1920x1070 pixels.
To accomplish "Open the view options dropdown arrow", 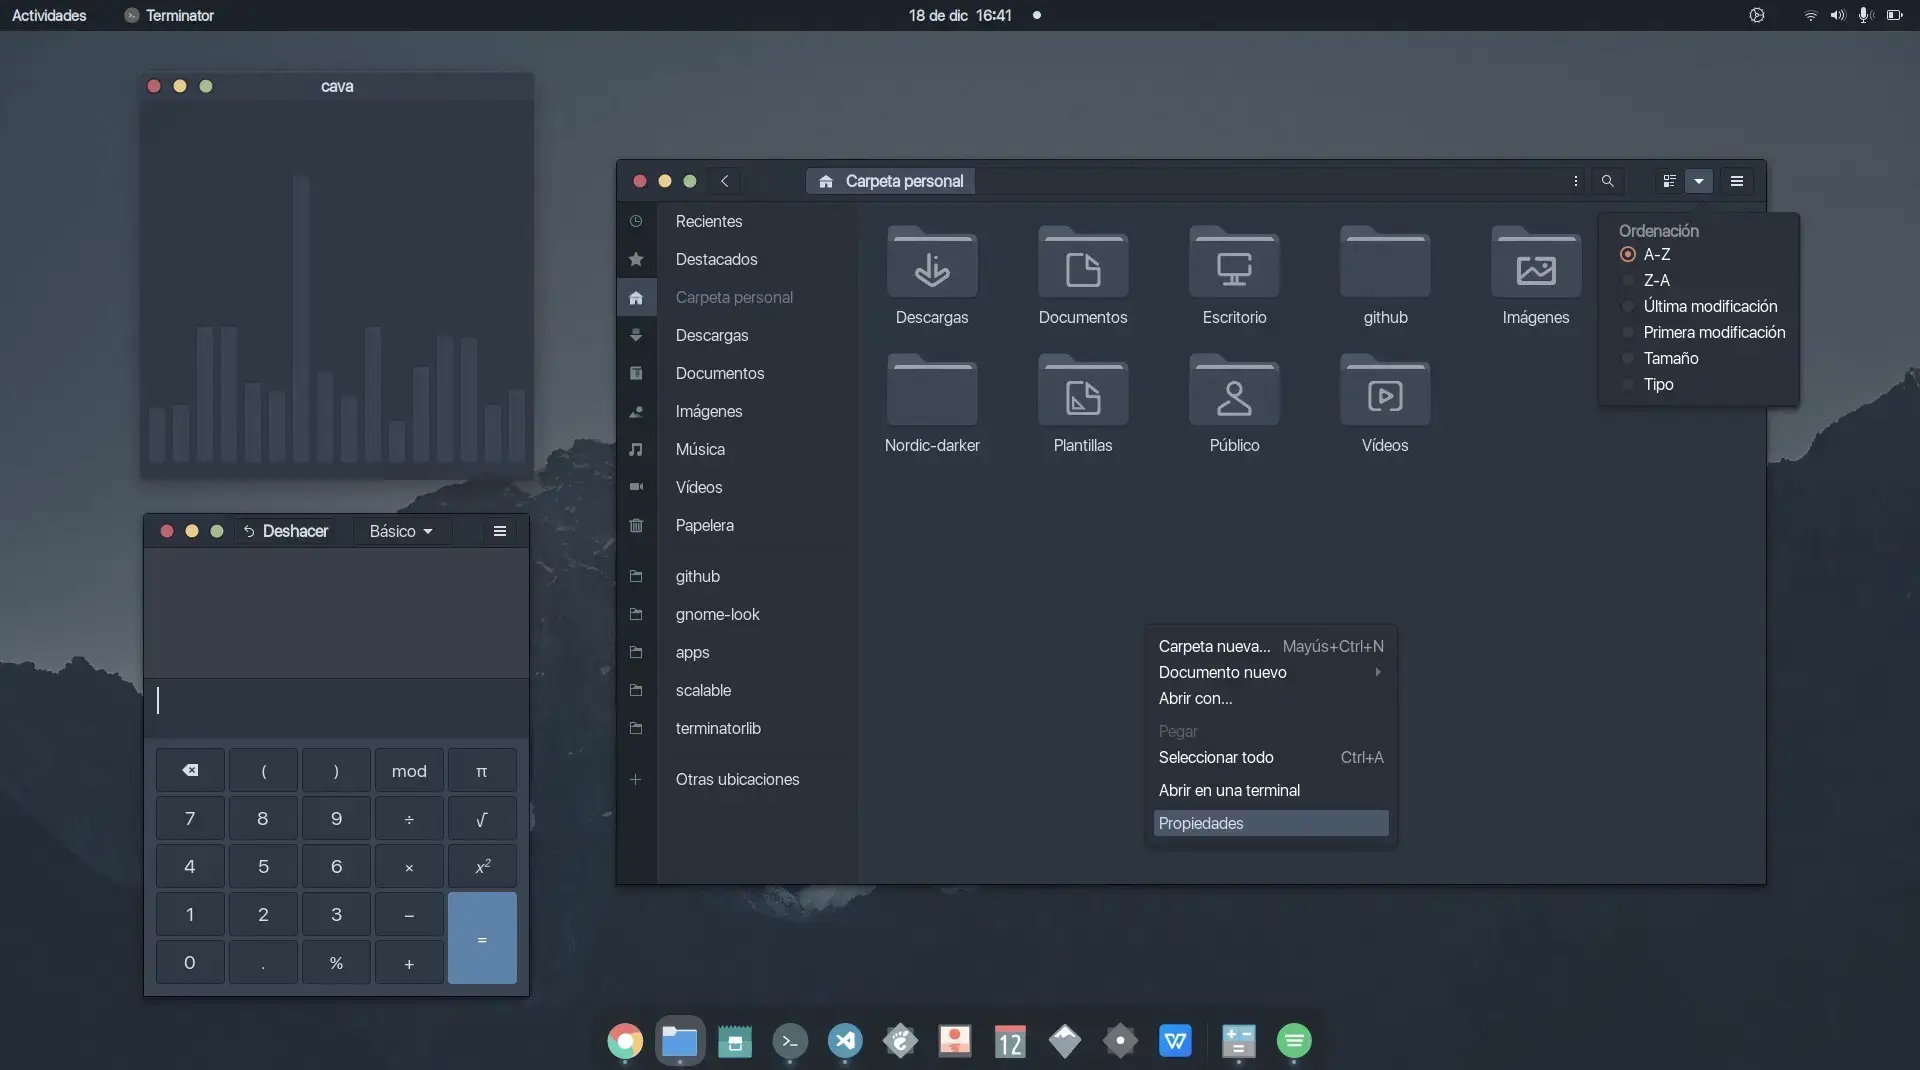I will (1698, 181).
